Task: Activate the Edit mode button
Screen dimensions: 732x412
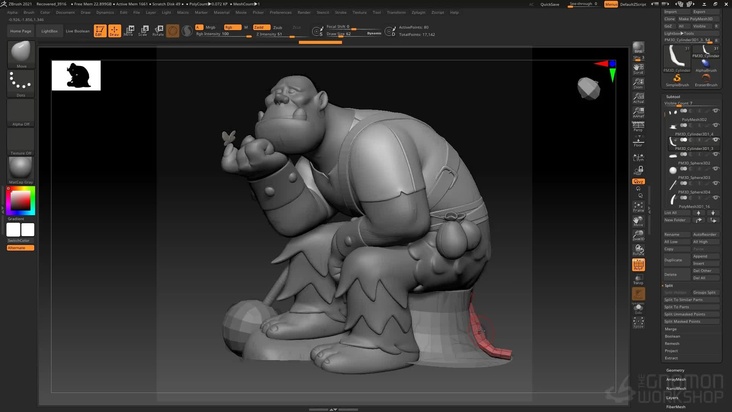Action: pyautogui.click(x=100, y=31)
